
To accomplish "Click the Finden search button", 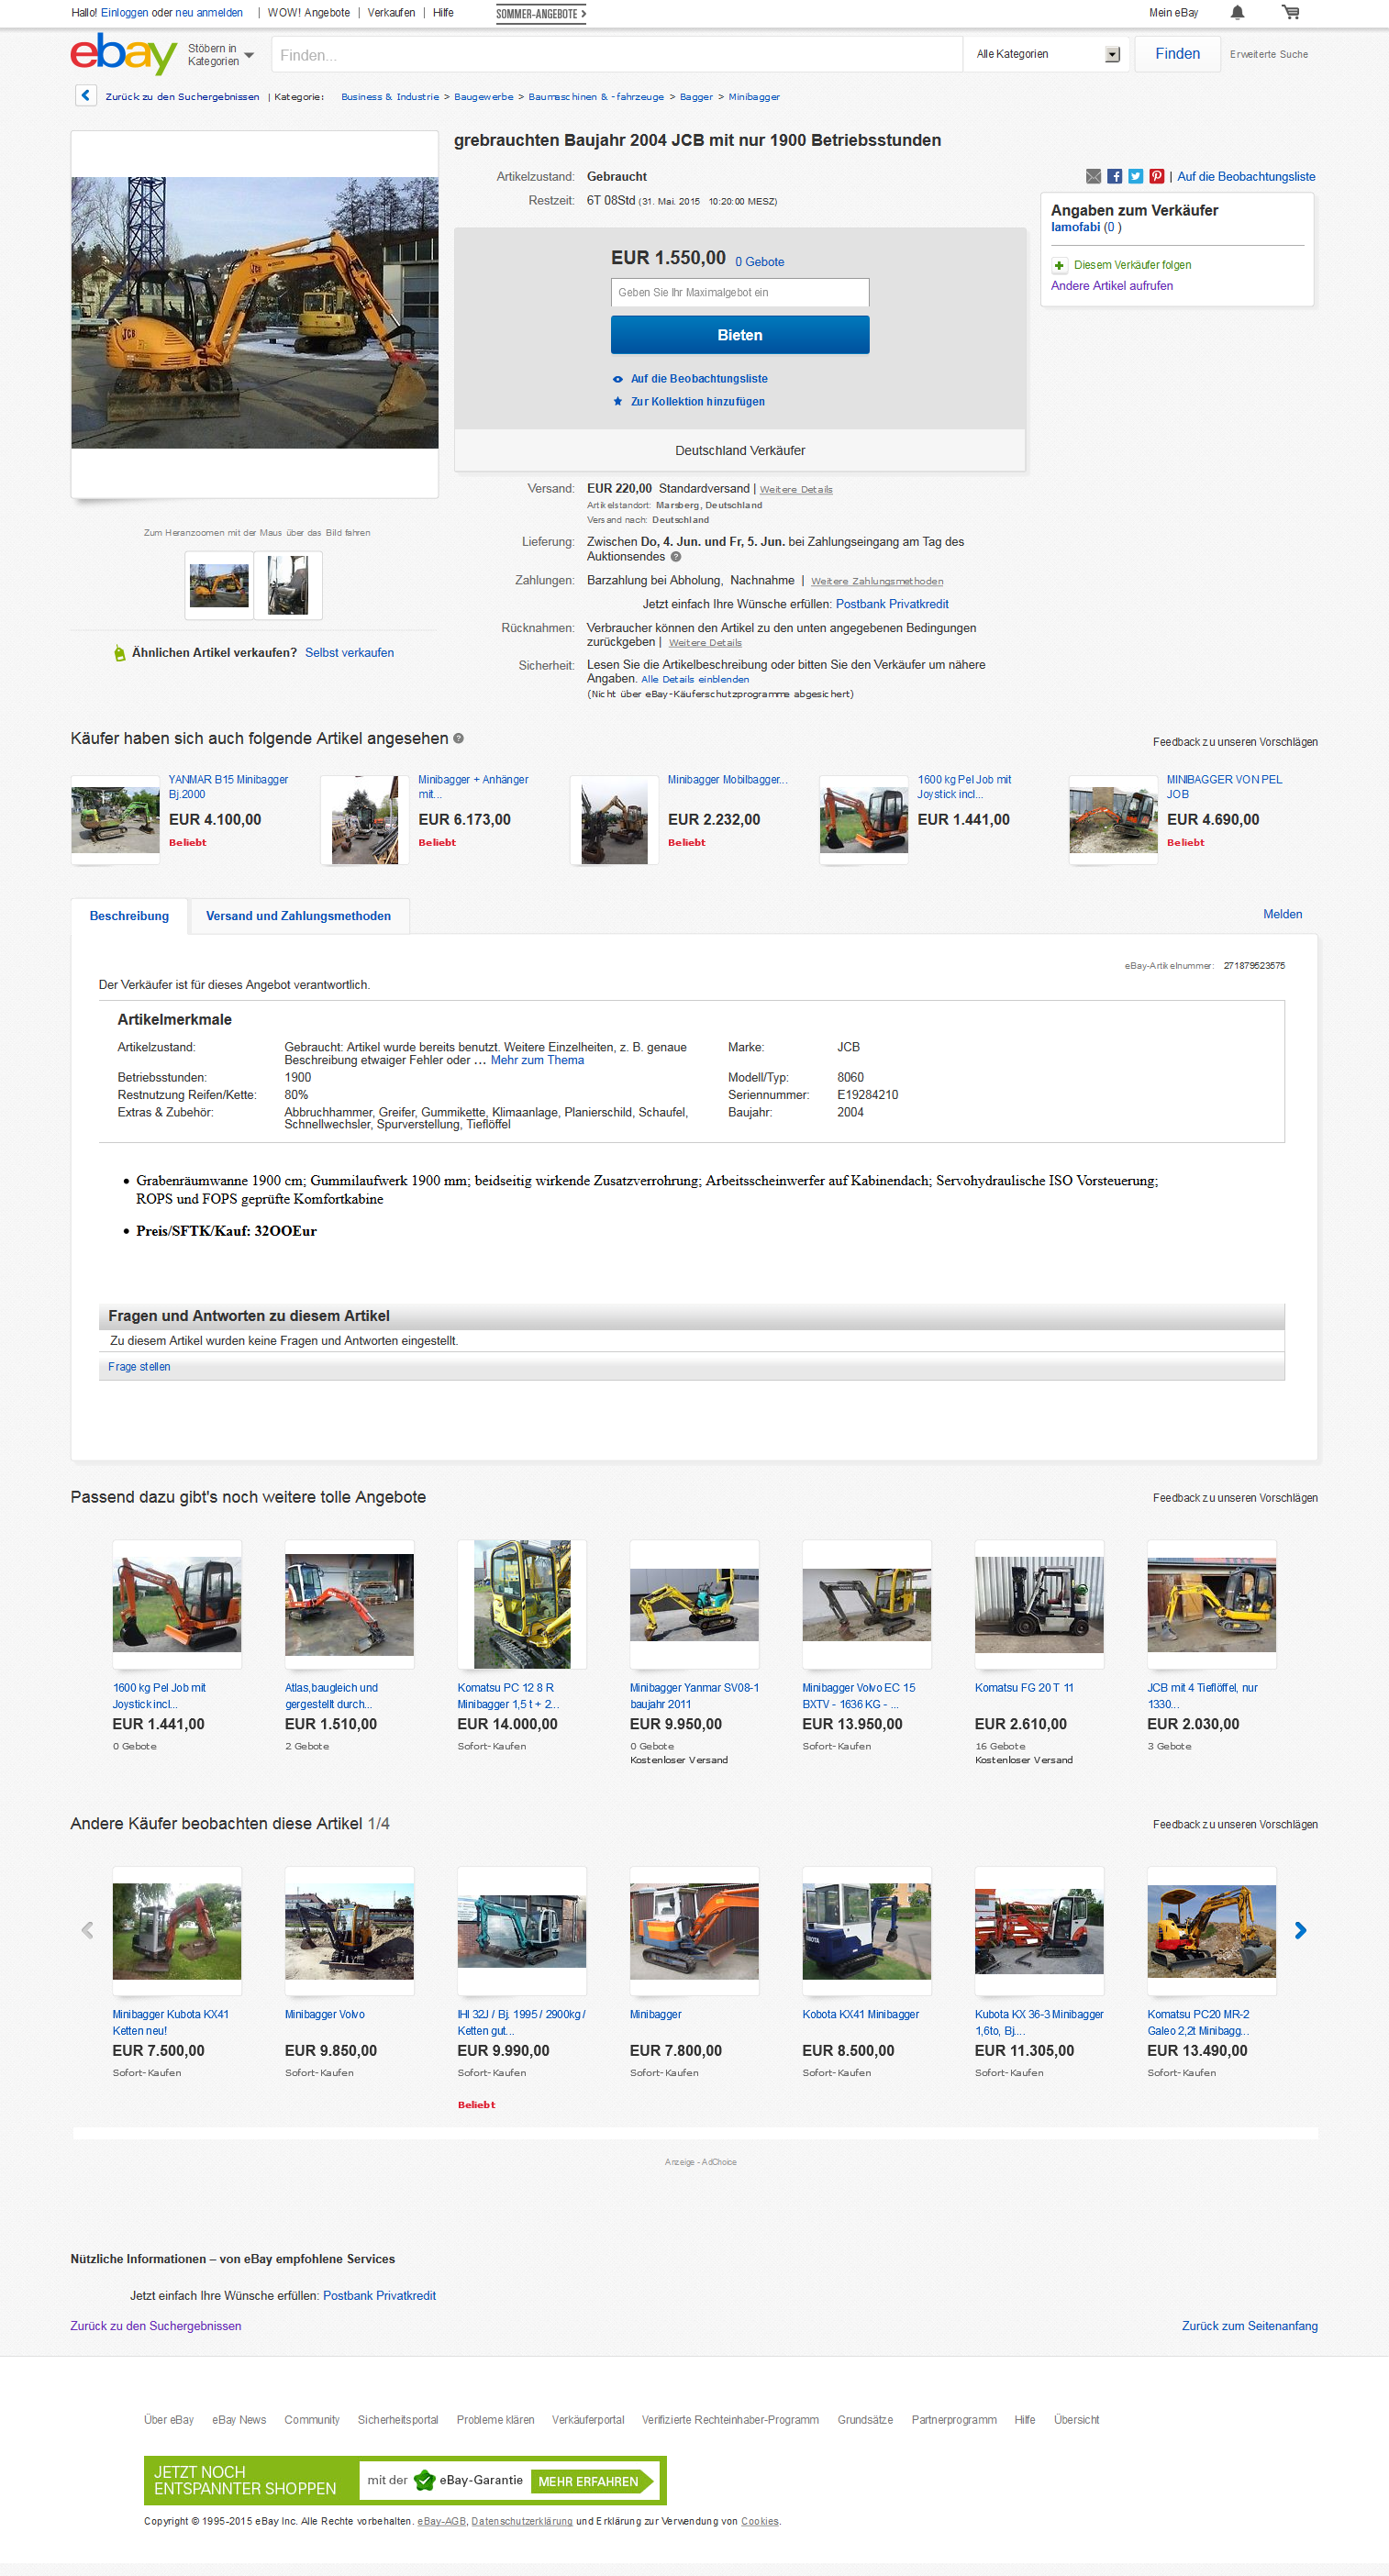I will pyautogui.click(x=1177, y=54).
